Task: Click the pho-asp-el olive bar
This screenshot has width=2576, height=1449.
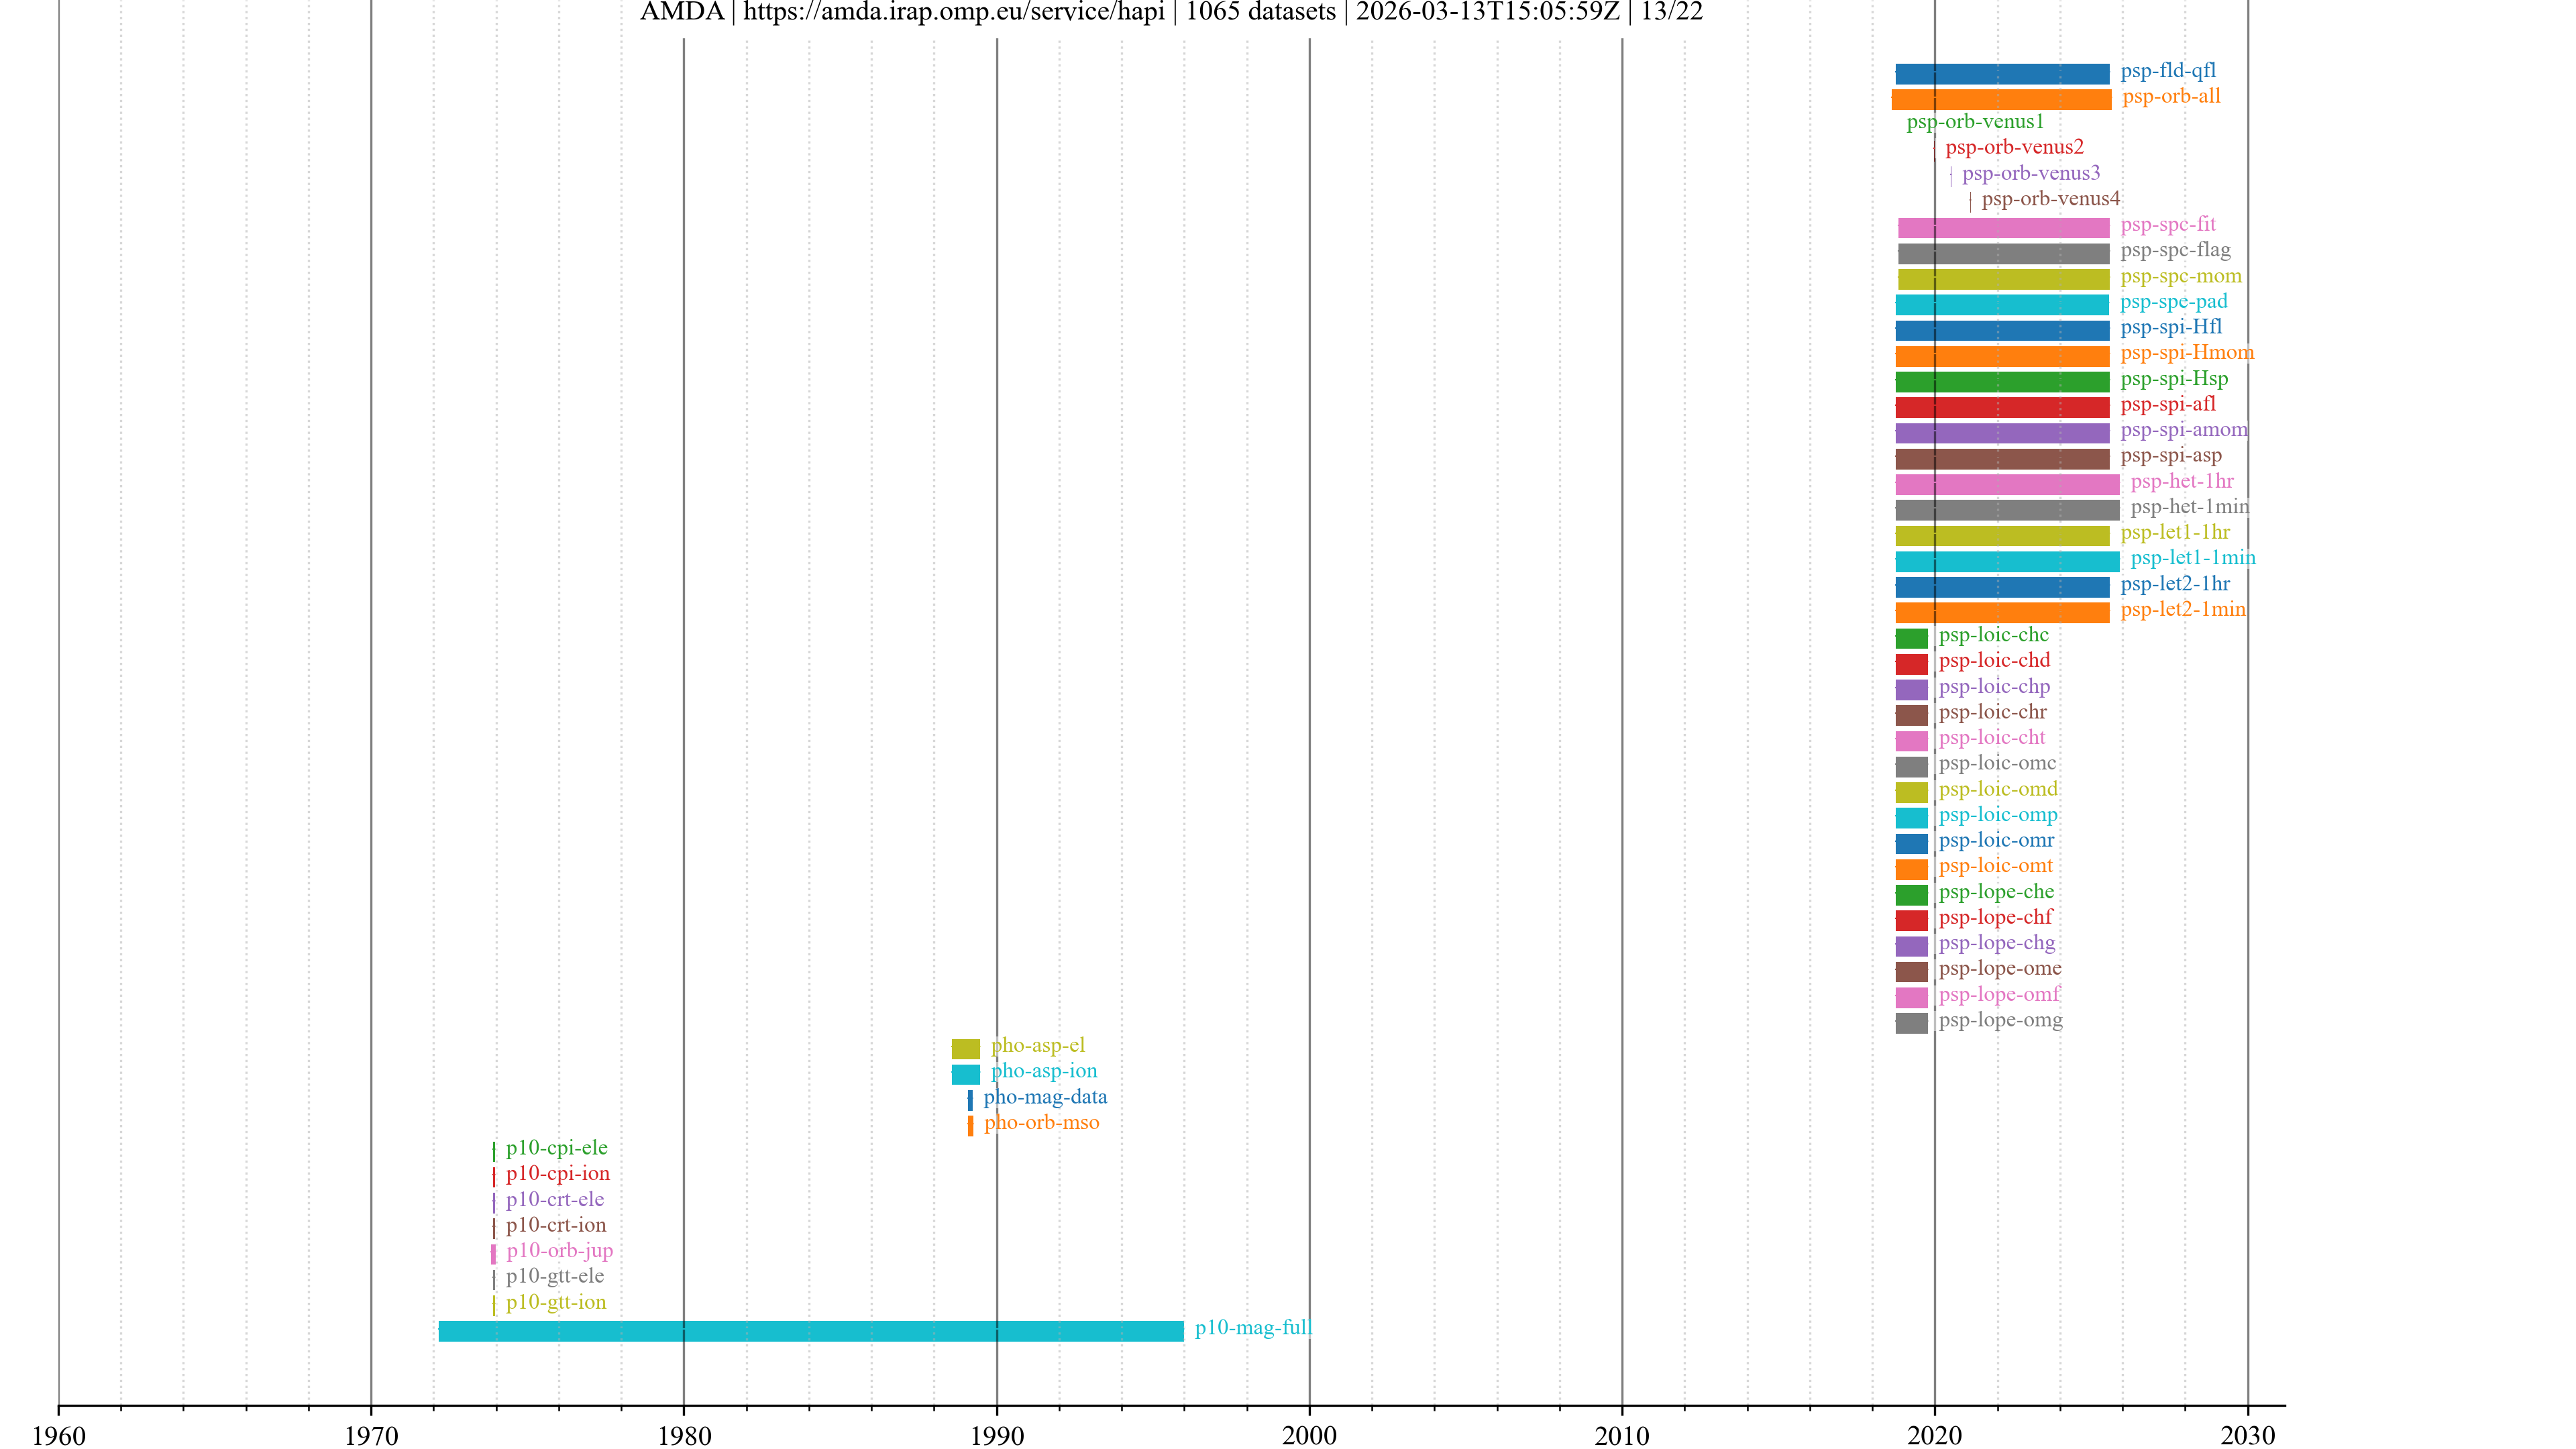Action: pyautogui.click(x=965, y=1048)
